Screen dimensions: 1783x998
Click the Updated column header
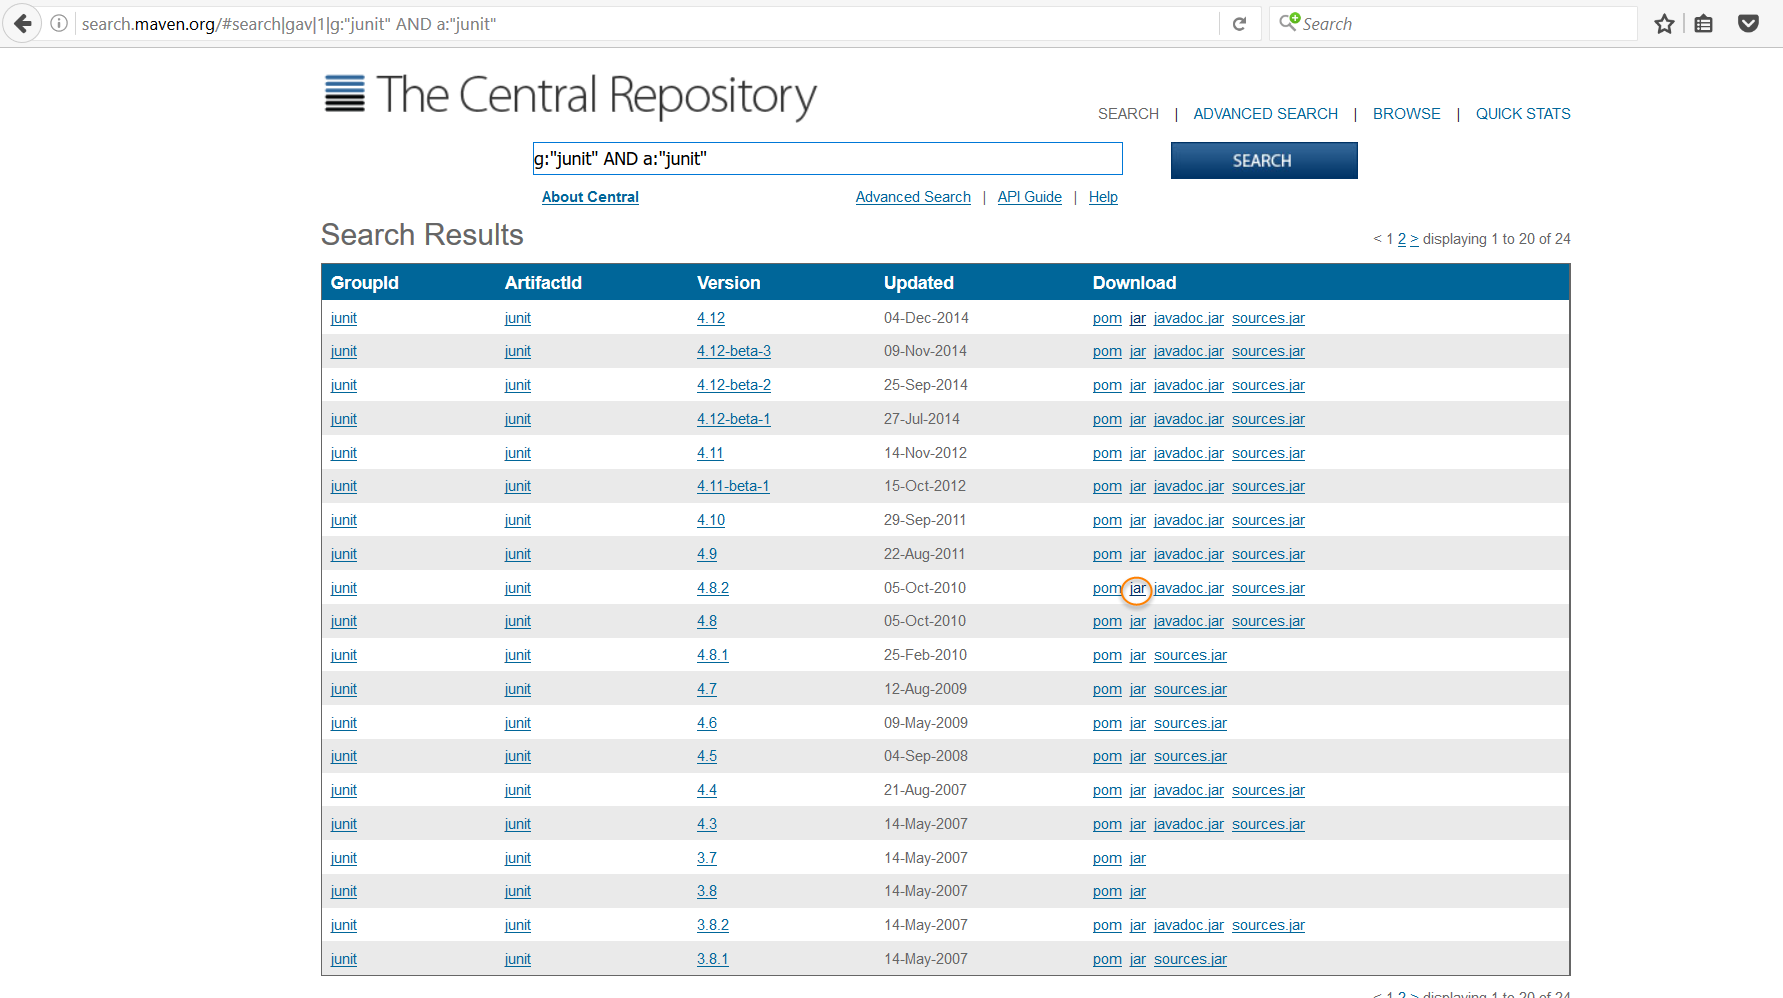pyautogui.click(x=918, y=283)
